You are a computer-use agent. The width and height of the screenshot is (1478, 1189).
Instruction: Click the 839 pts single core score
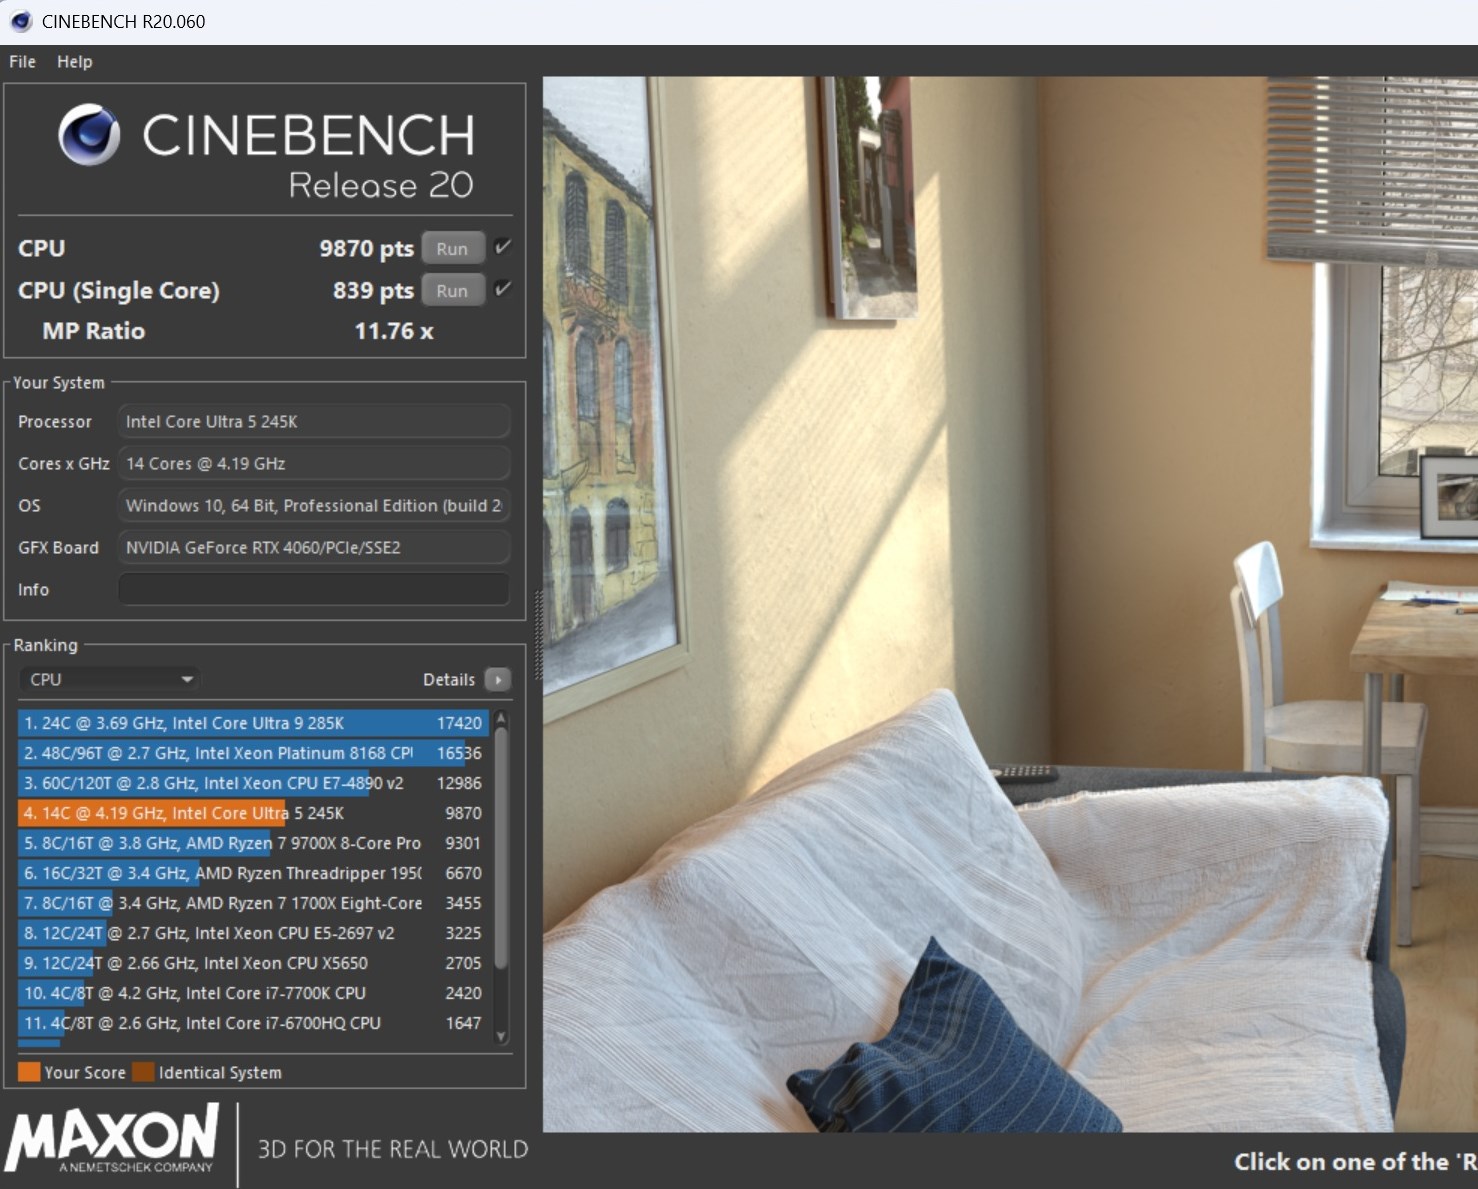coord(373,290)
